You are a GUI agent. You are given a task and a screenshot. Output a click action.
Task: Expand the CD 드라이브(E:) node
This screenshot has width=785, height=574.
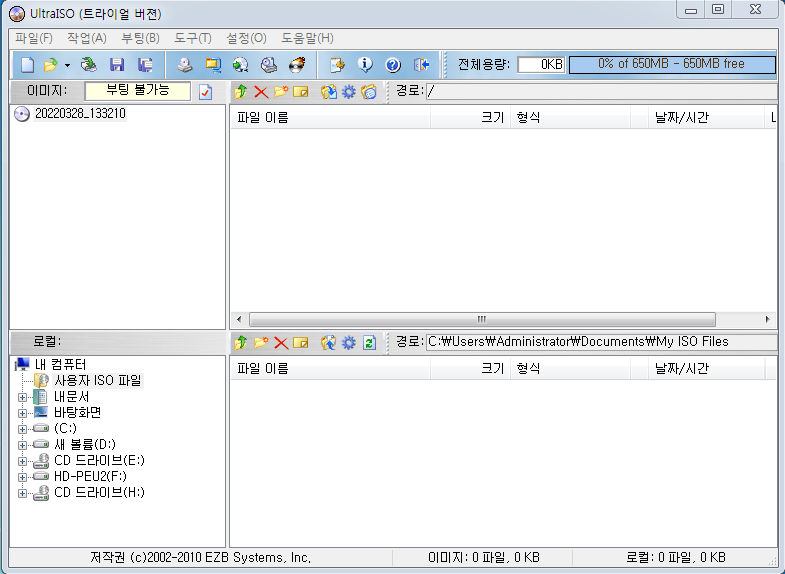click(22, 461)
